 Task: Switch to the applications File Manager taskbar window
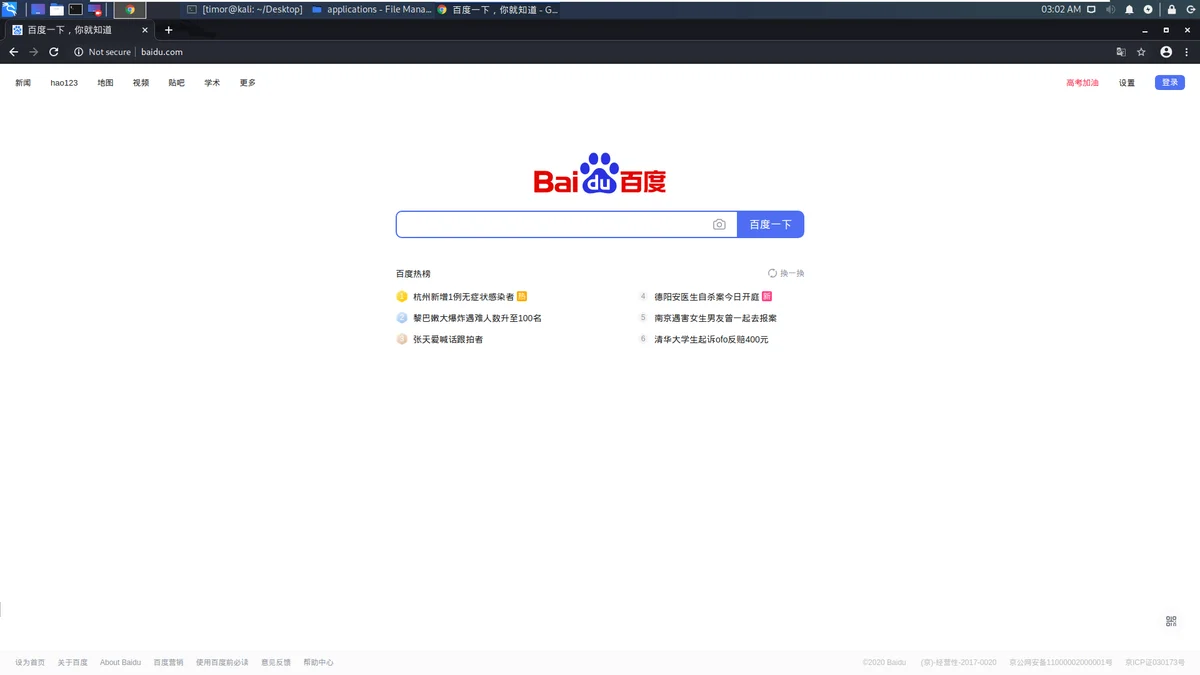coord(371,9)
